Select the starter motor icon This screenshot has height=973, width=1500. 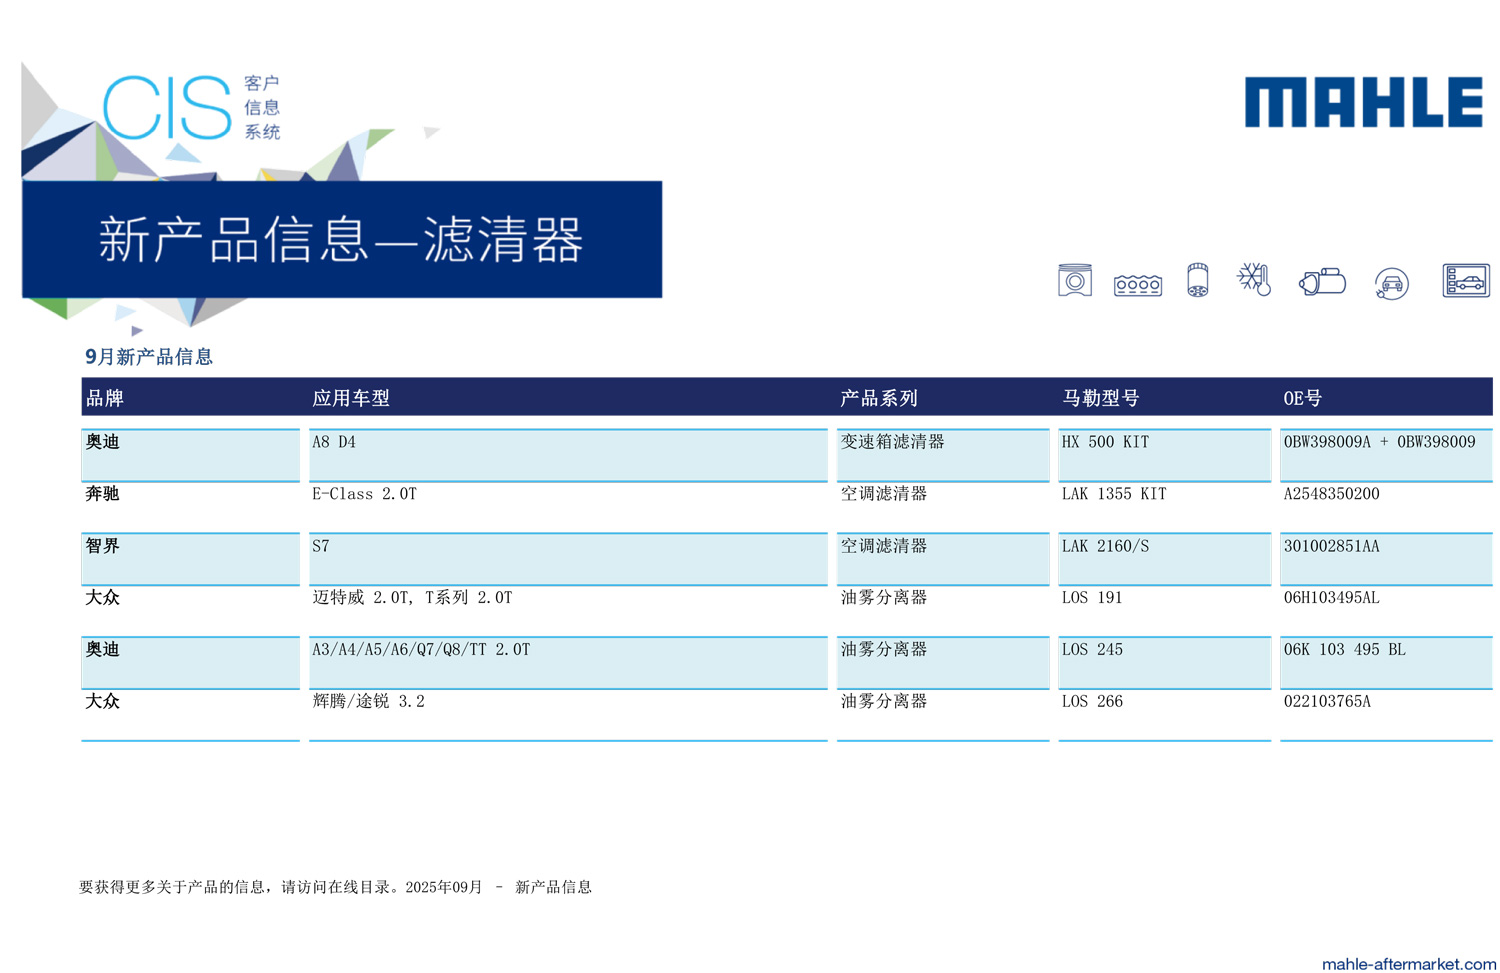tap(1322, 282)
